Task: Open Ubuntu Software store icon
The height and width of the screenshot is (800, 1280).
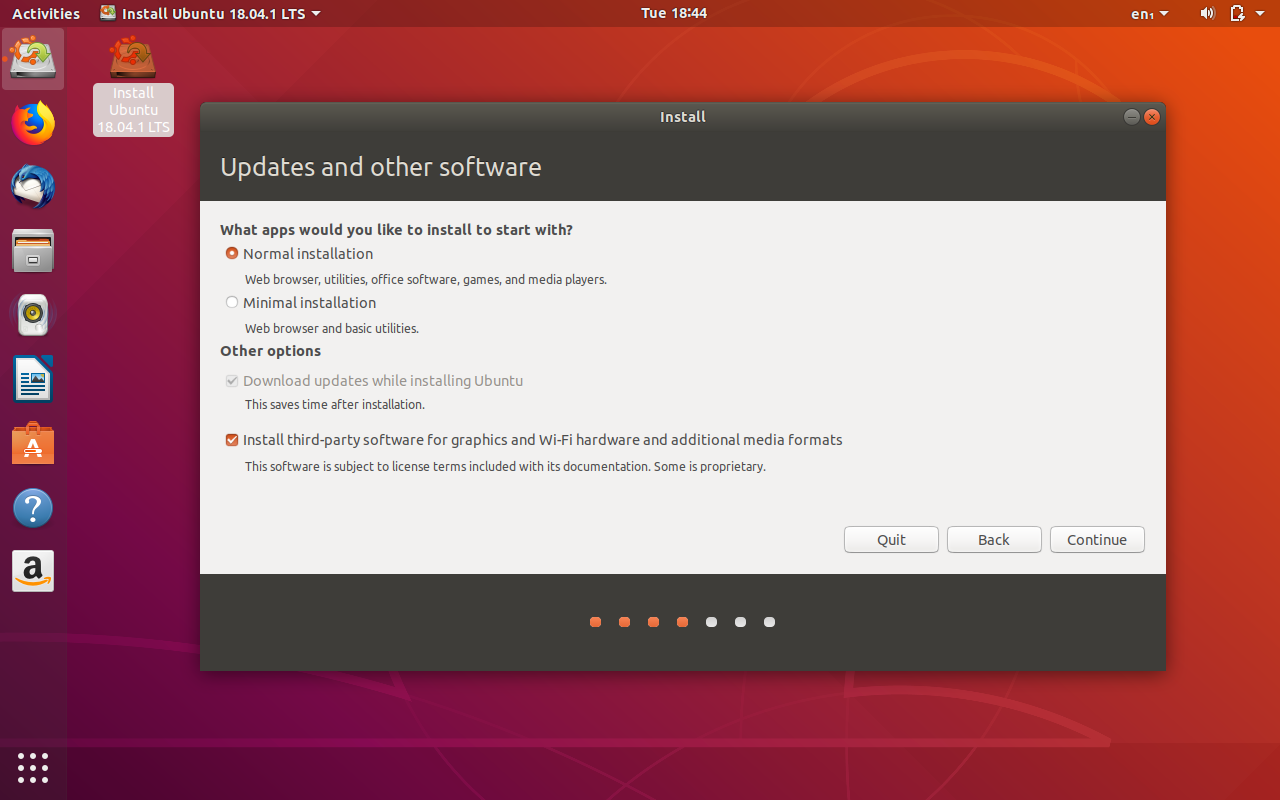Action: 33,444
